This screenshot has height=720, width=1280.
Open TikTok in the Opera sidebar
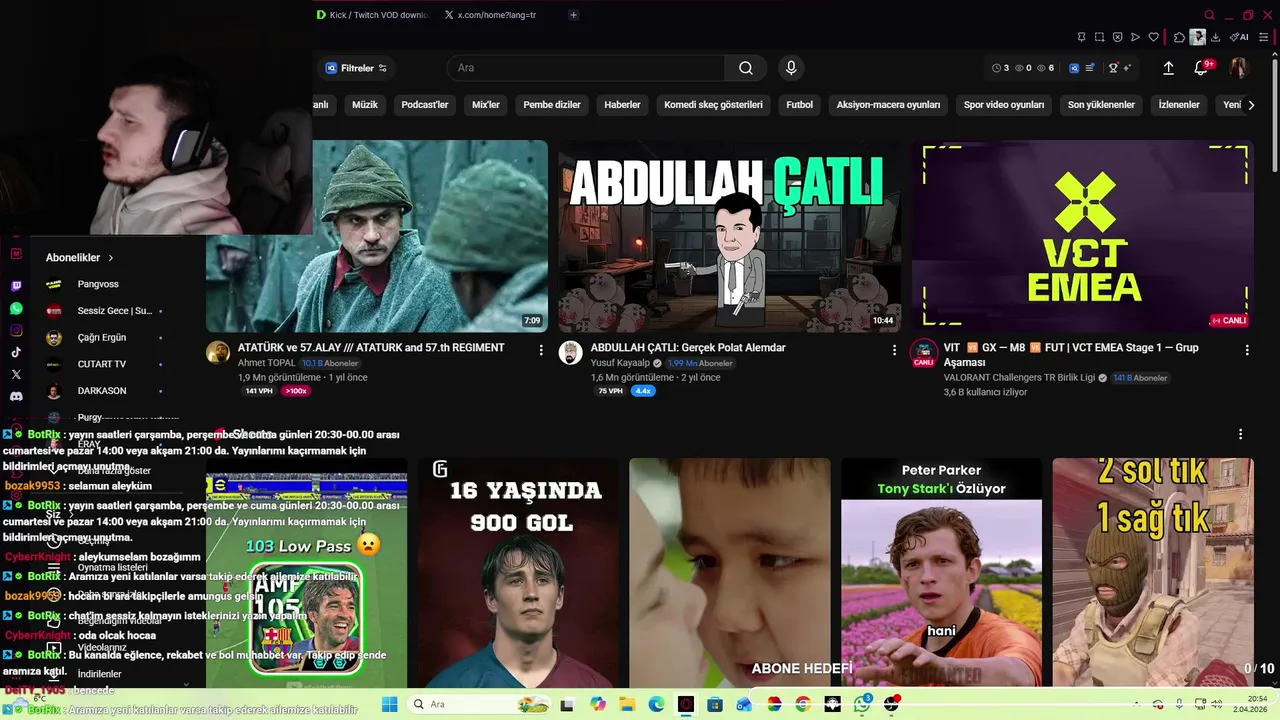click(16, 352)
